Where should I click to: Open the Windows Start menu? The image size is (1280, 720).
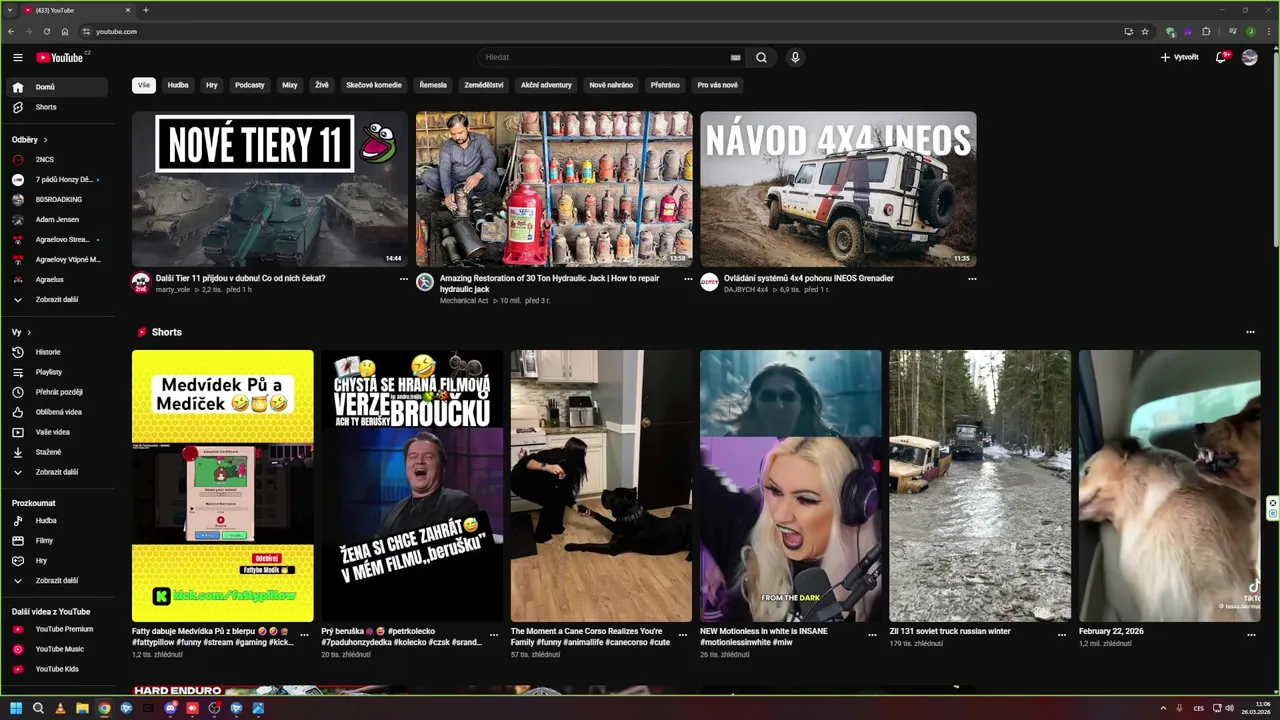[16, 708]
